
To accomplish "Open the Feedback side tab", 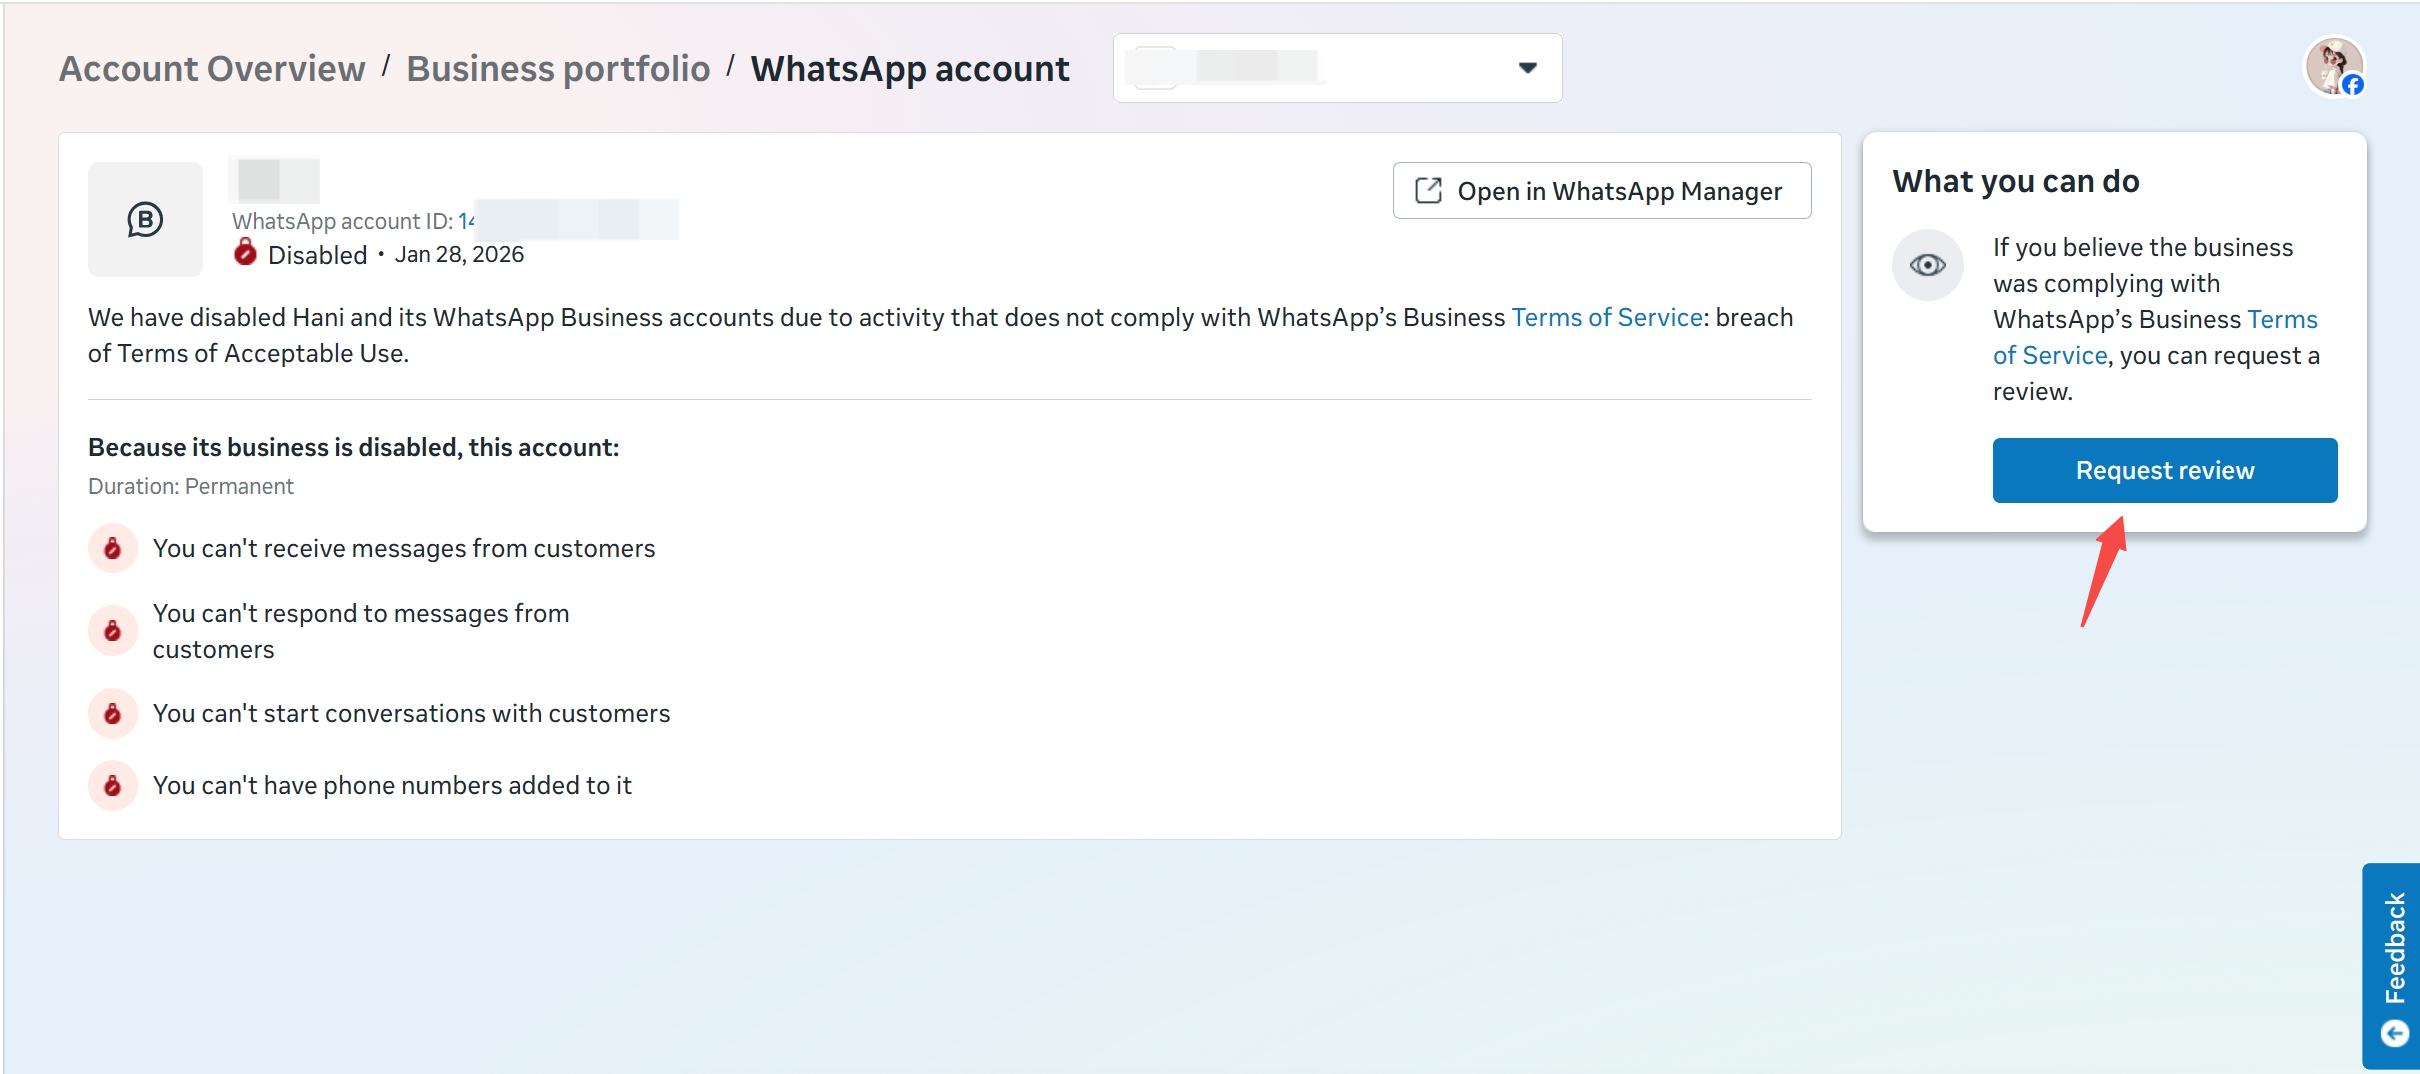I will click(2394, 946).
